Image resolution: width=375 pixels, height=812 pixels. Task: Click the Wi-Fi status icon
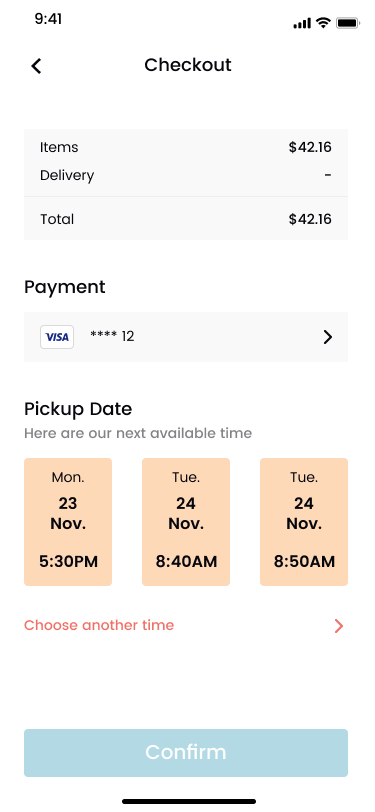tap(324, 23)
